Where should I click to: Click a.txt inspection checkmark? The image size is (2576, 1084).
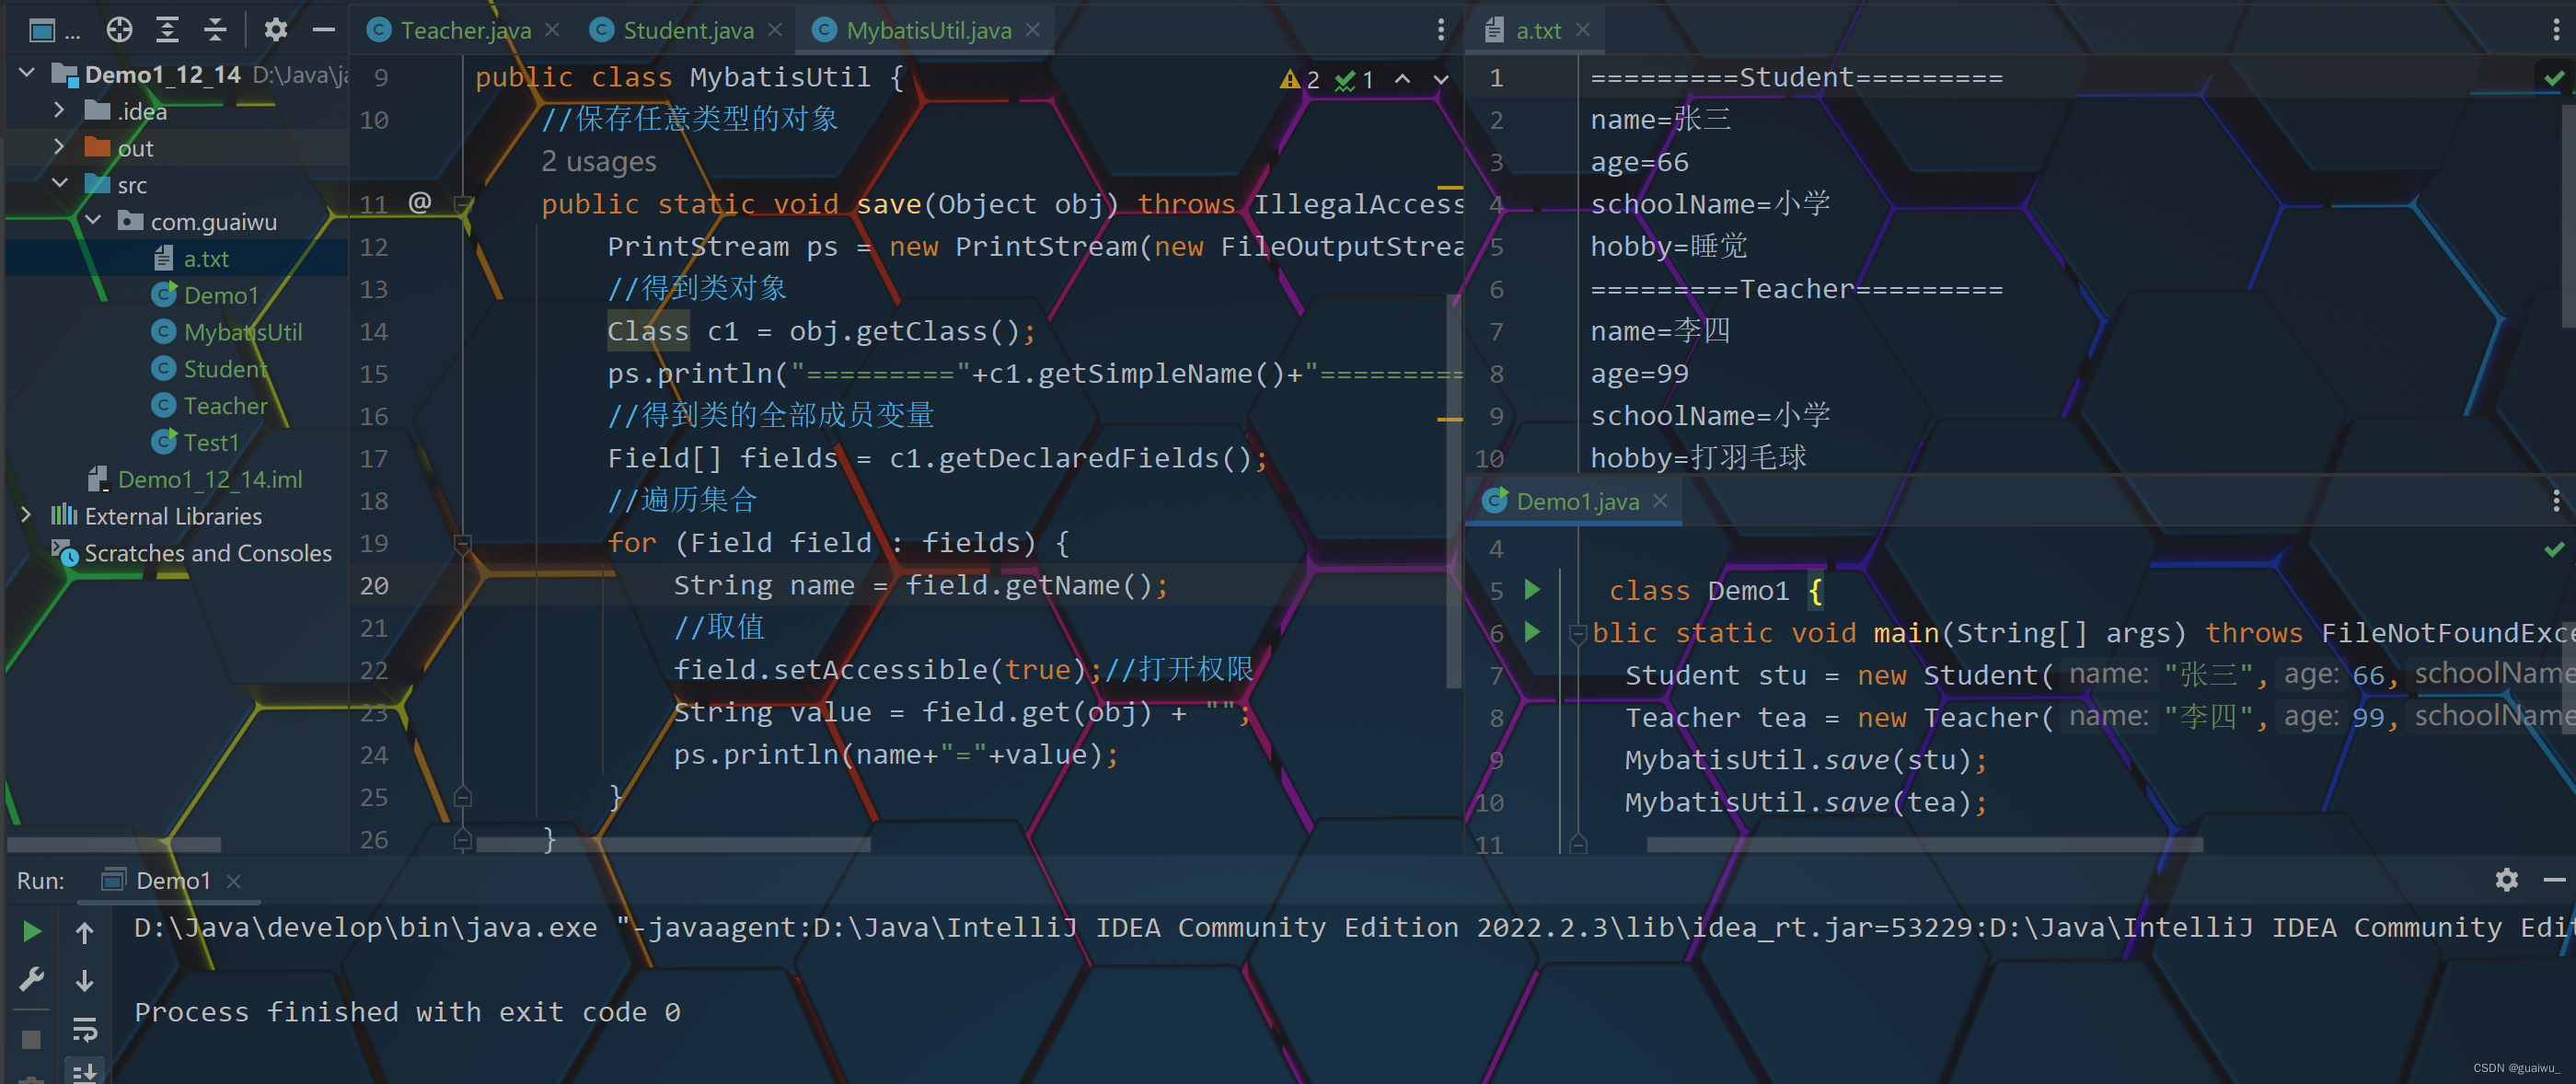click(2555, 77)
